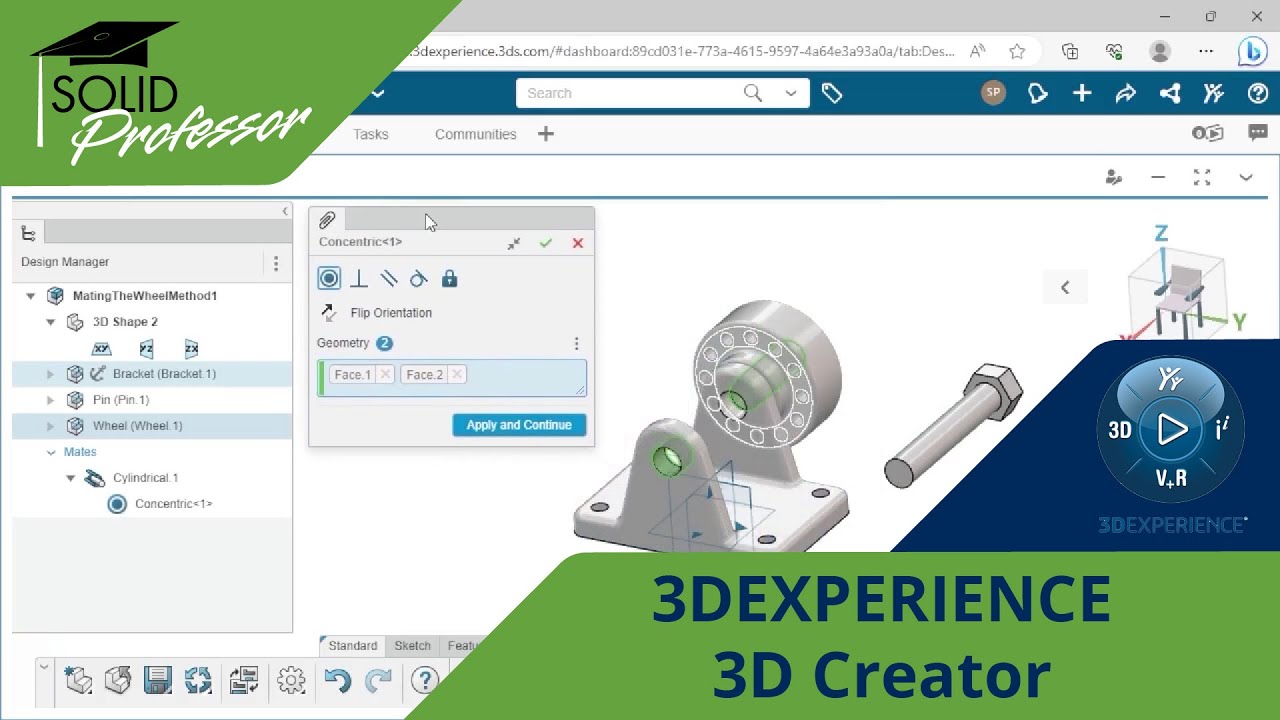
Task: Select the Concentric mate type icon
Action: coord(329,279)
